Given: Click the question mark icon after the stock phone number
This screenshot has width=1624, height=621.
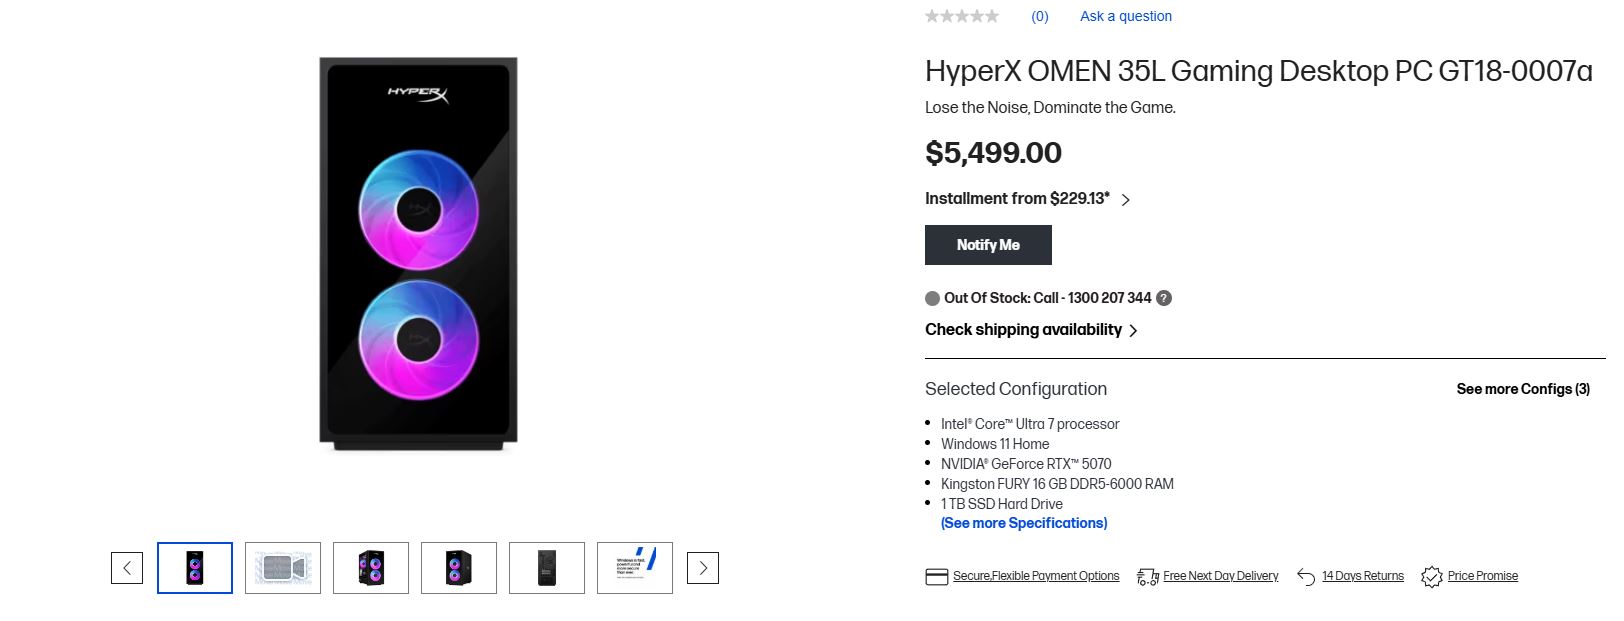Looking at the screenshot, I should point(1163,298).
